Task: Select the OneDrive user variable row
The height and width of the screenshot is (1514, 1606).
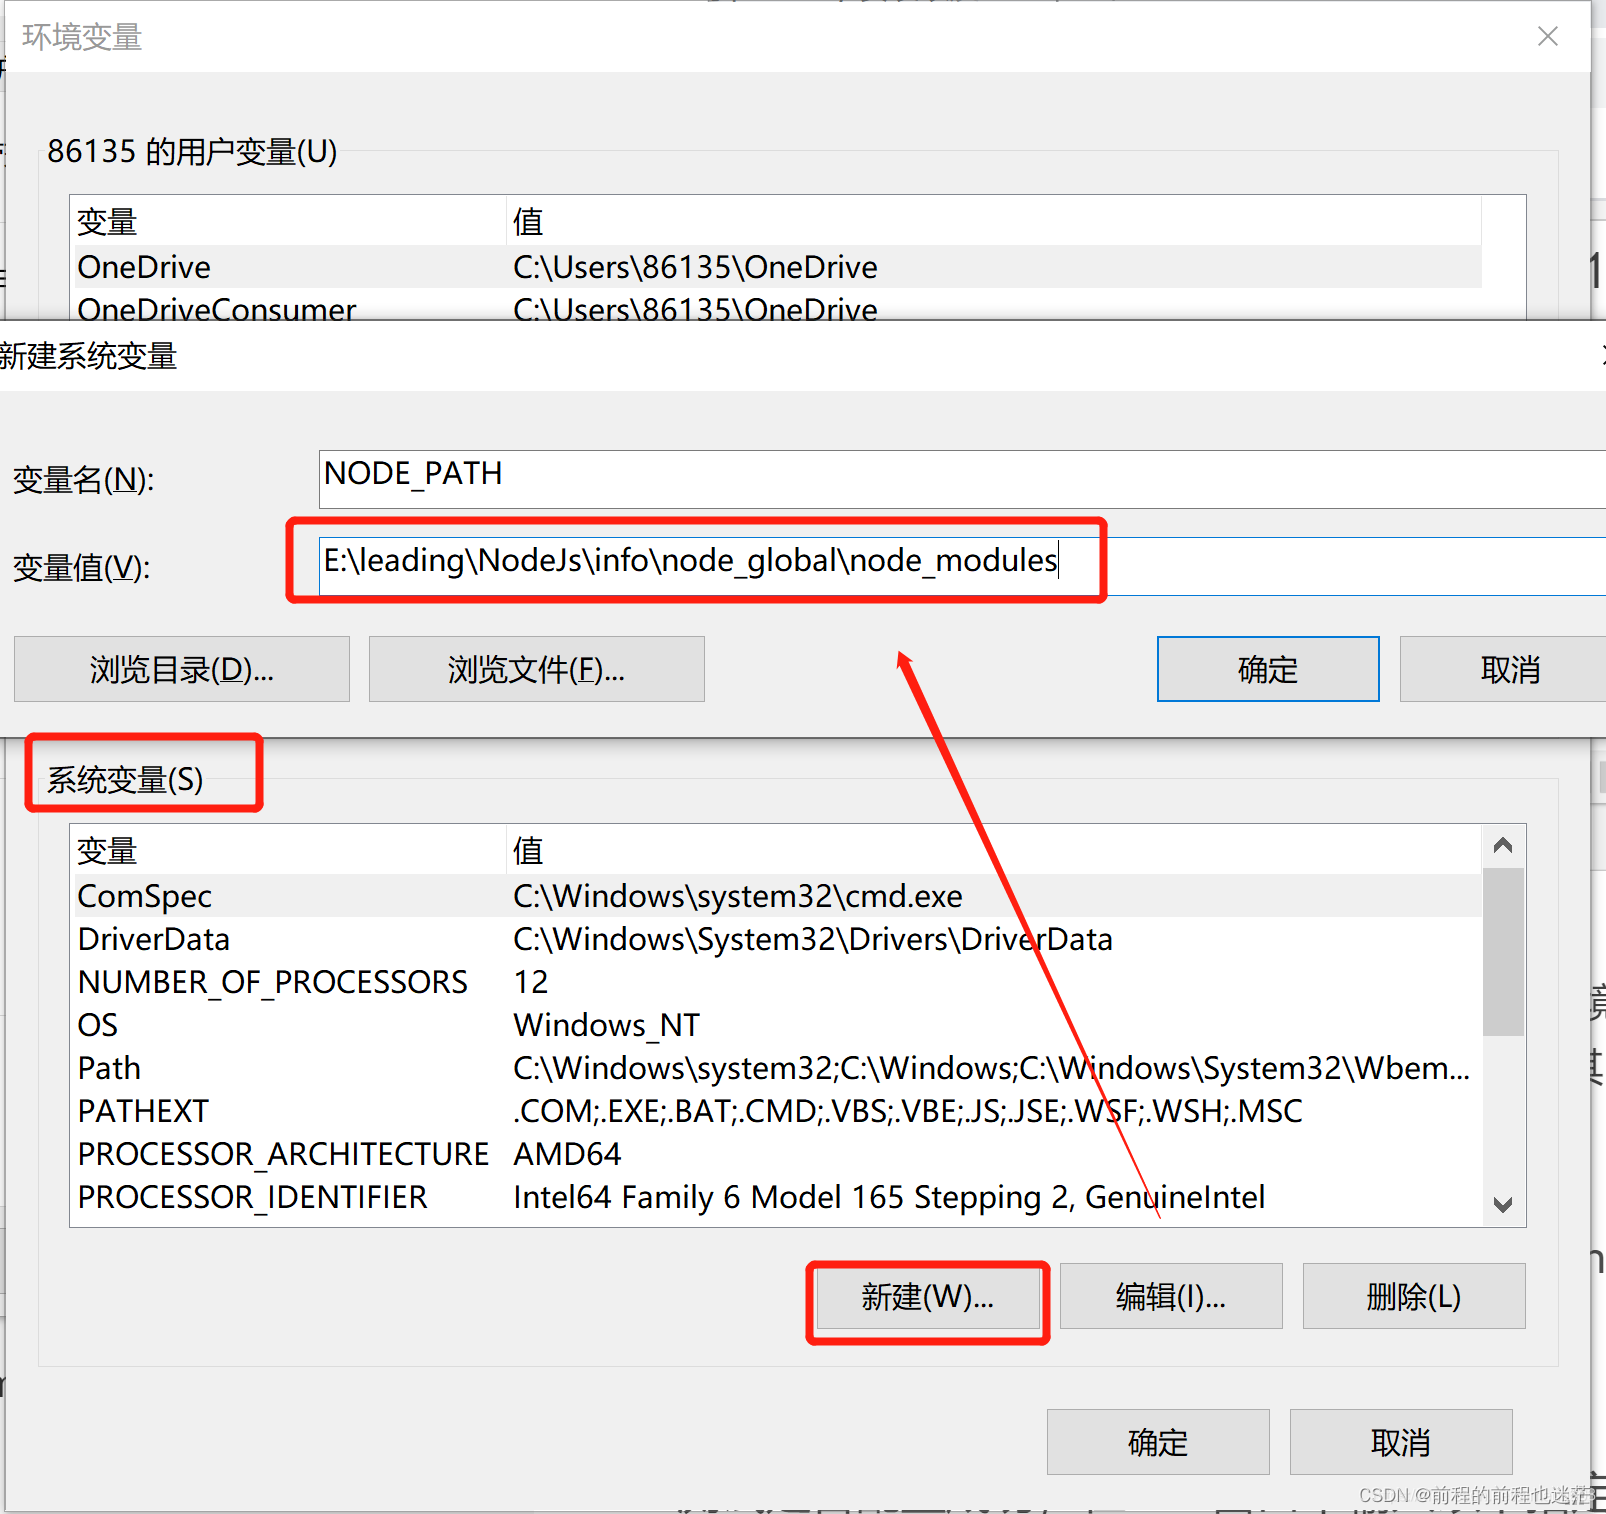Action: 776,267
